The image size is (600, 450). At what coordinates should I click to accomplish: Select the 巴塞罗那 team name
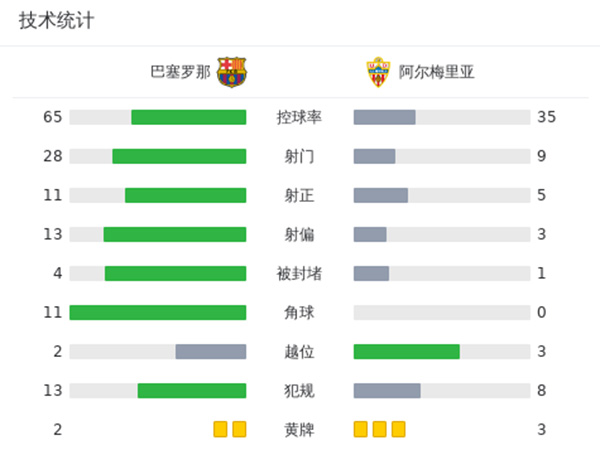pos(181,72)
